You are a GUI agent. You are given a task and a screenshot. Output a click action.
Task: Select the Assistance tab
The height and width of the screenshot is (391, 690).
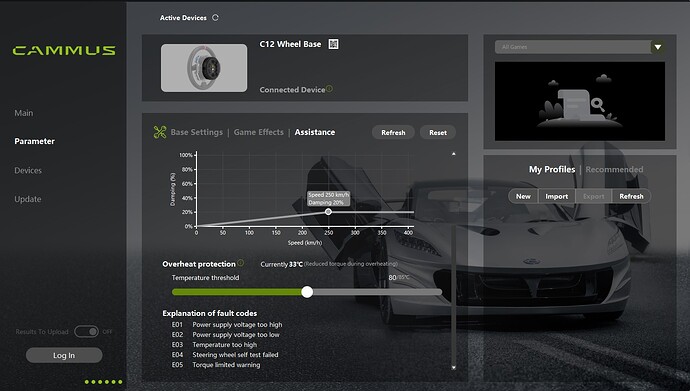[x=315, y=132]
